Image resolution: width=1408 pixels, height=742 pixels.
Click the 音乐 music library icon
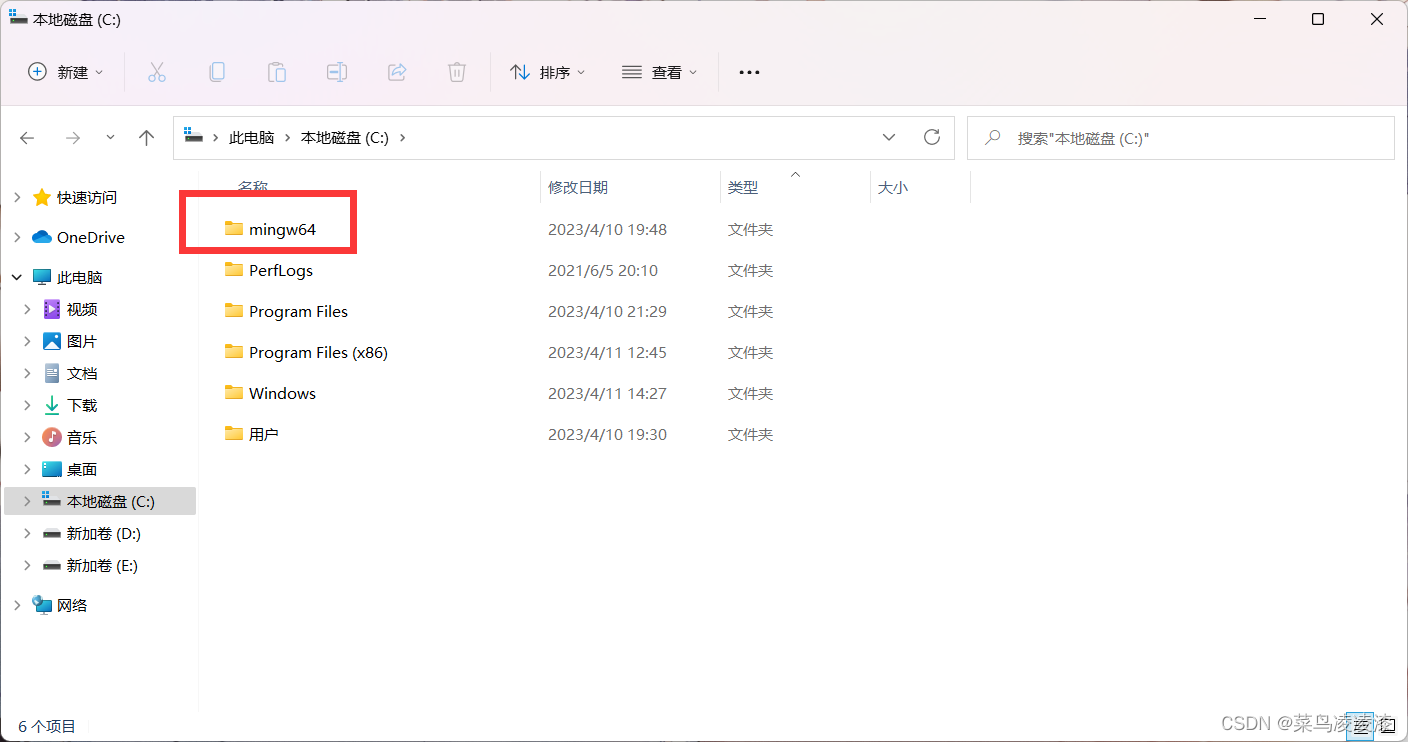coord(52,437)
